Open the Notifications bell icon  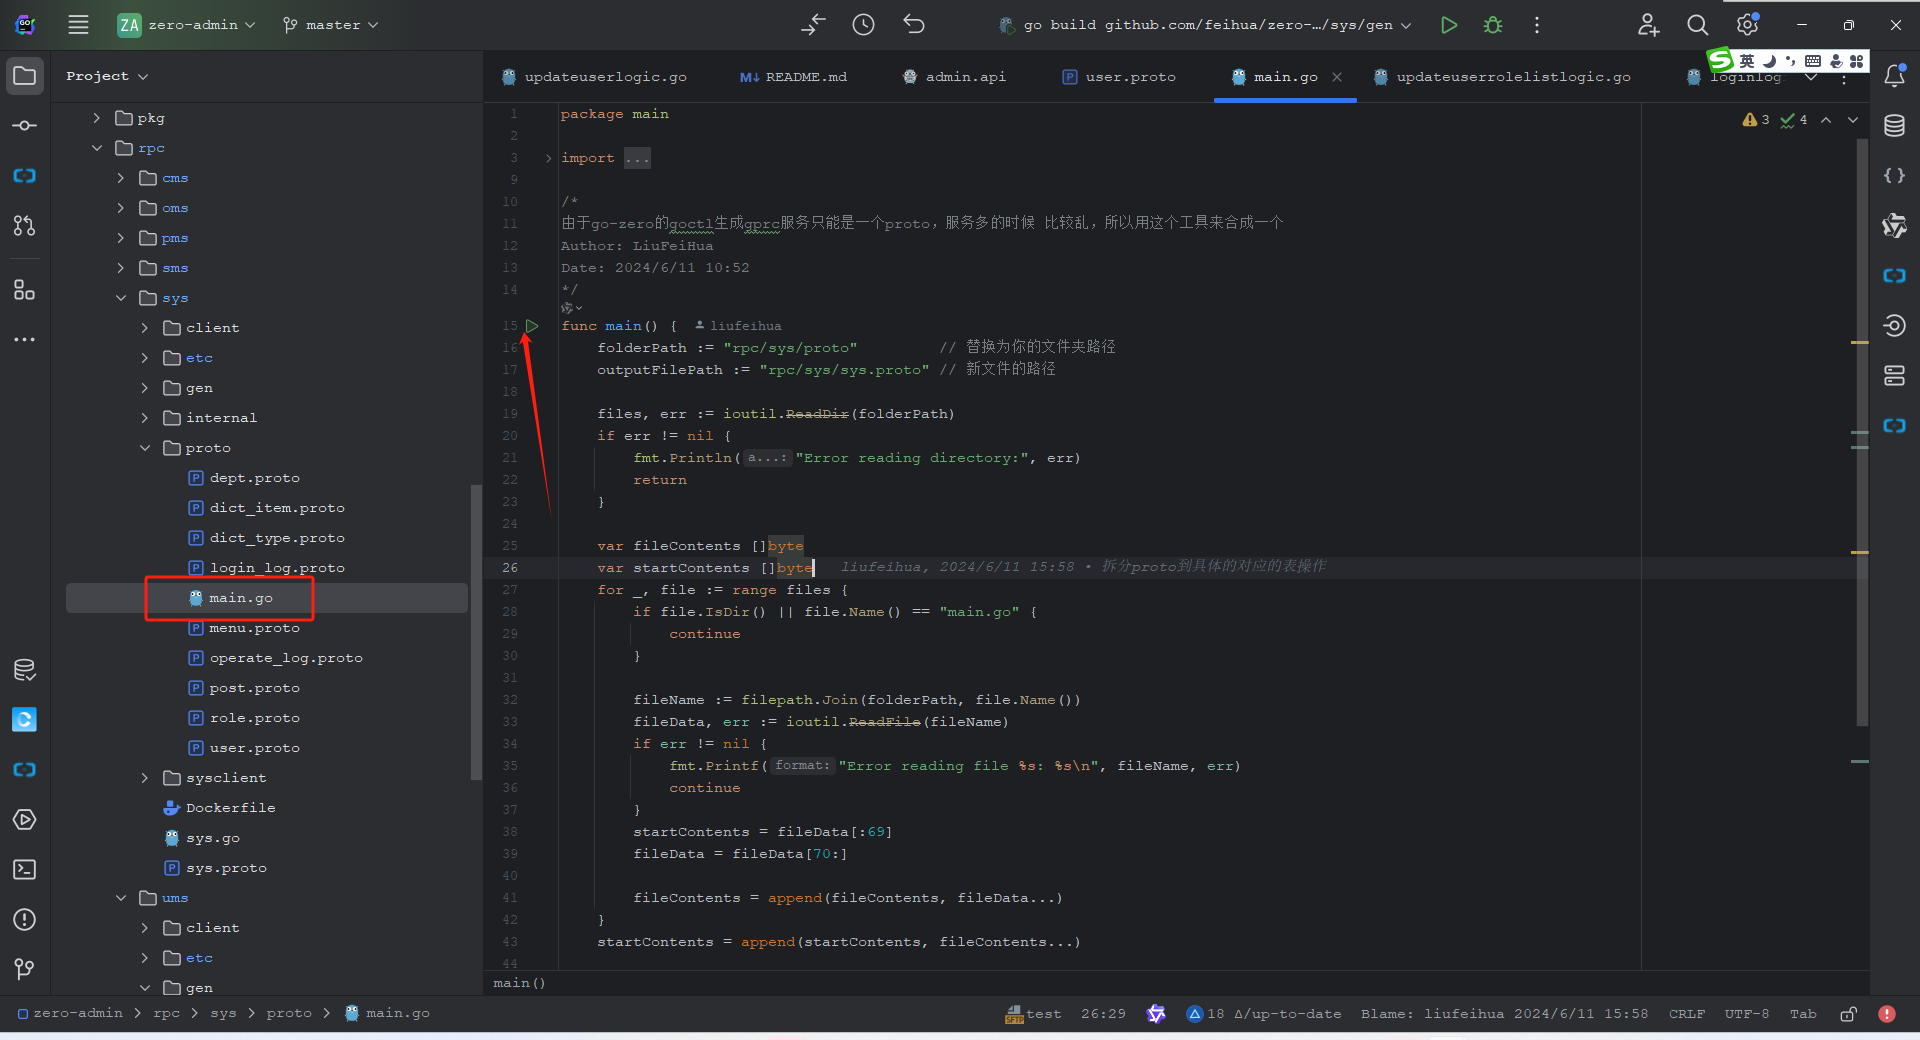point(1895,76)
